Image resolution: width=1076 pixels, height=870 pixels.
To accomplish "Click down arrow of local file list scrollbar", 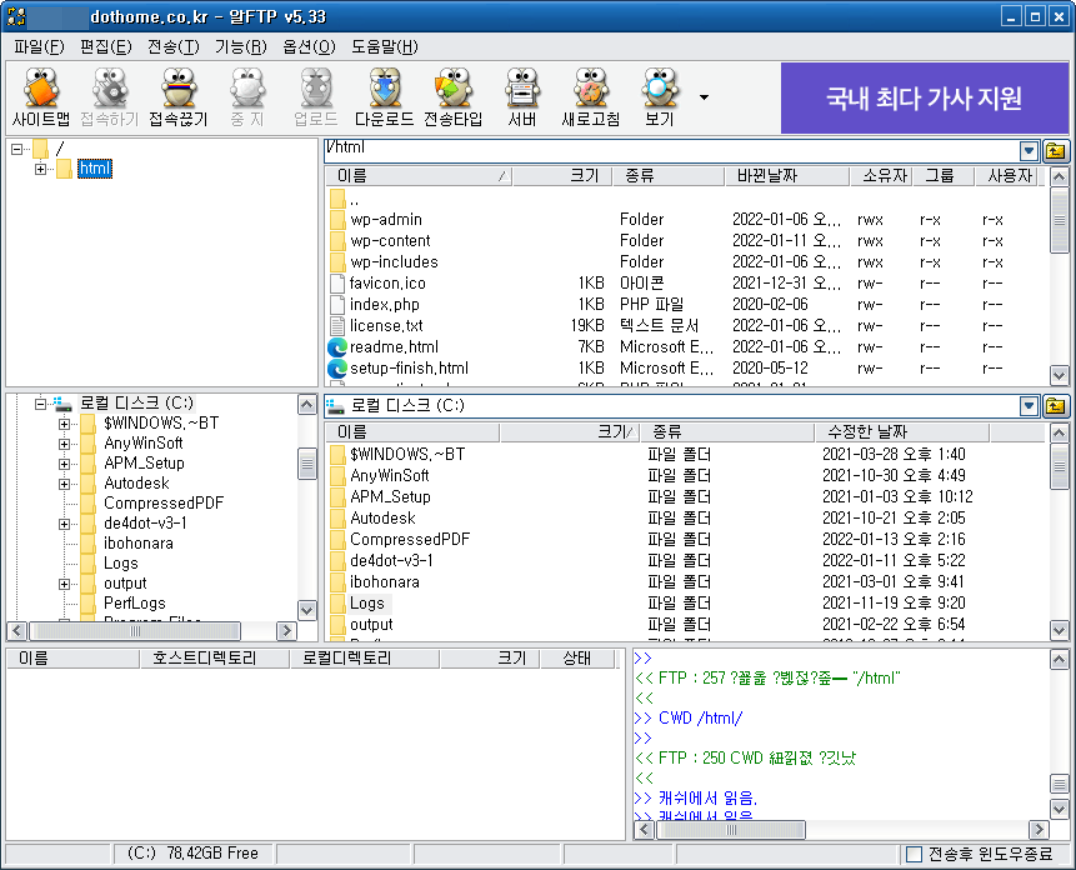I will pos(1059,629).
